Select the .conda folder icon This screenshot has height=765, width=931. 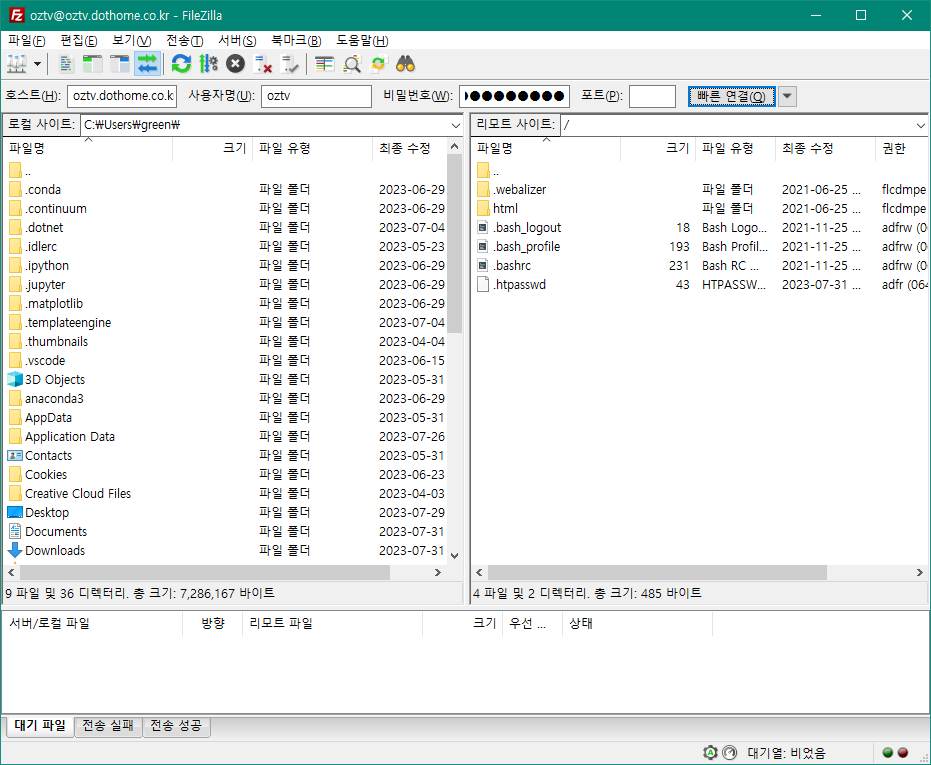pos(15,189)
